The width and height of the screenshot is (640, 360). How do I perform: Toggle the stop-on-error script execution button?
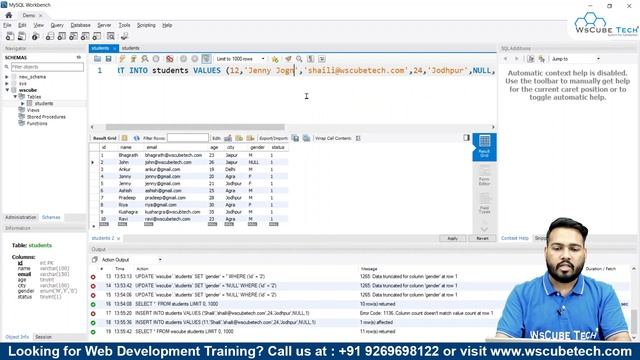[x=170, y=59]
